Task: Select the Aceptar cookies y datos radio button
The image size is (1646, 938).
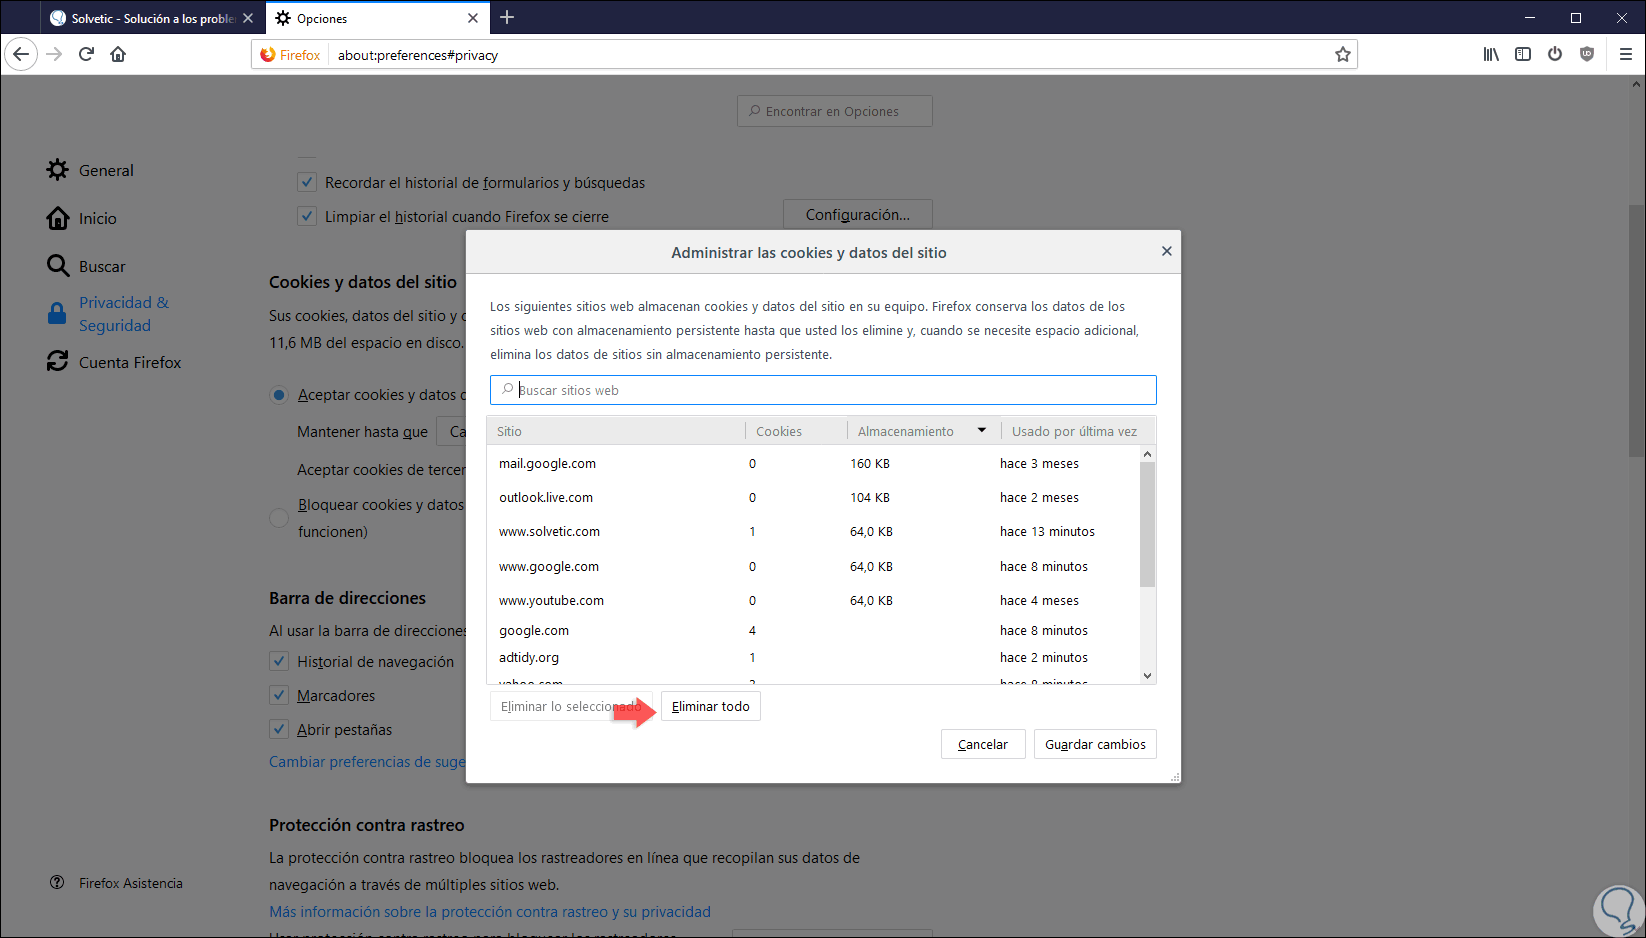Action: click(x=279, y=395)
